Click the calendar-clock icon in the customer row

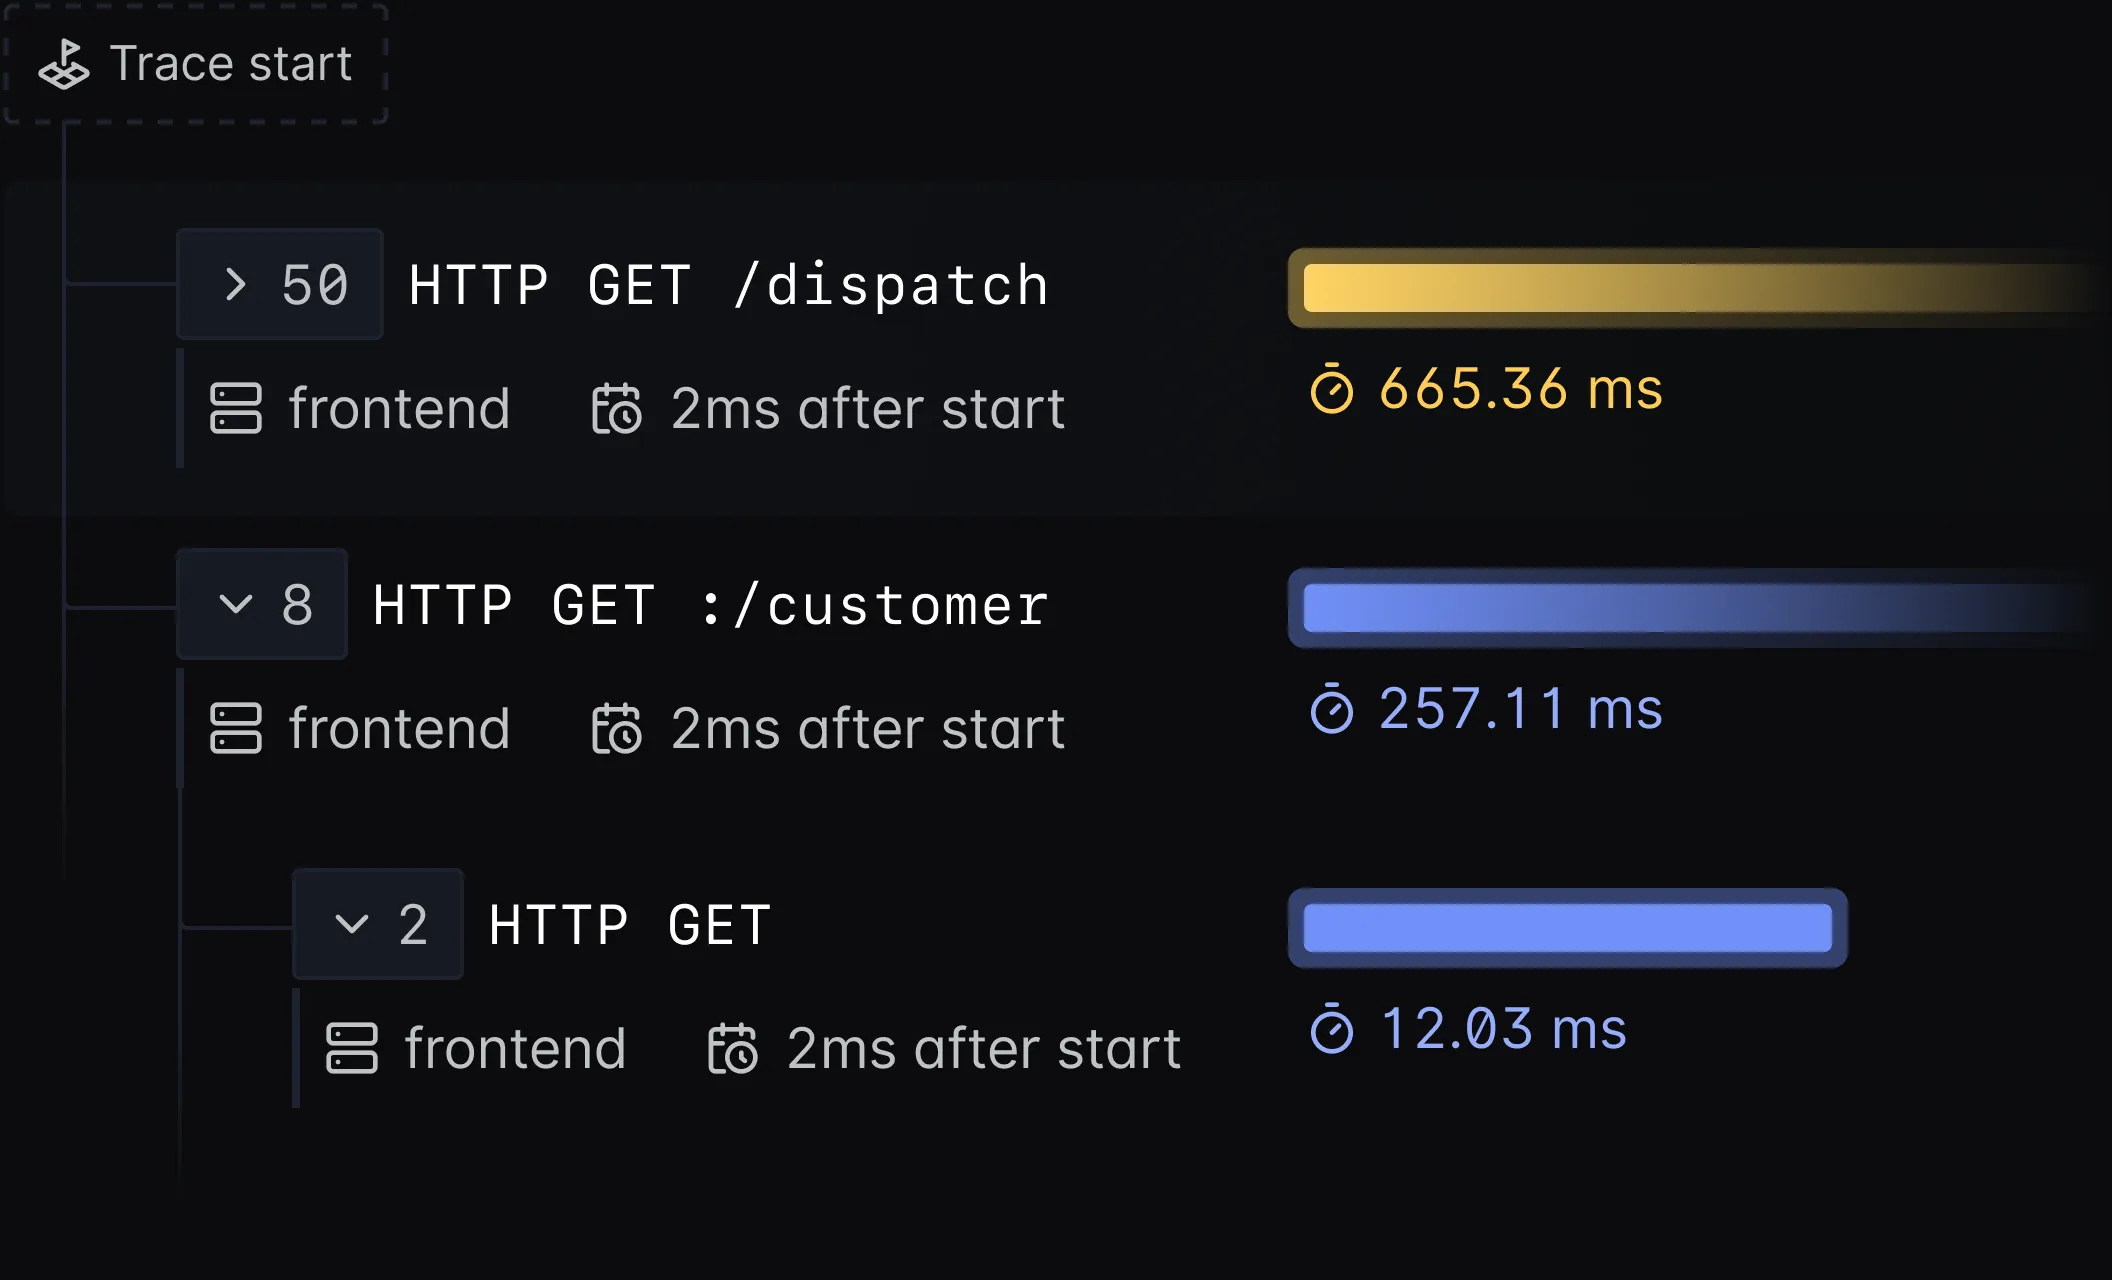[616, 728]
